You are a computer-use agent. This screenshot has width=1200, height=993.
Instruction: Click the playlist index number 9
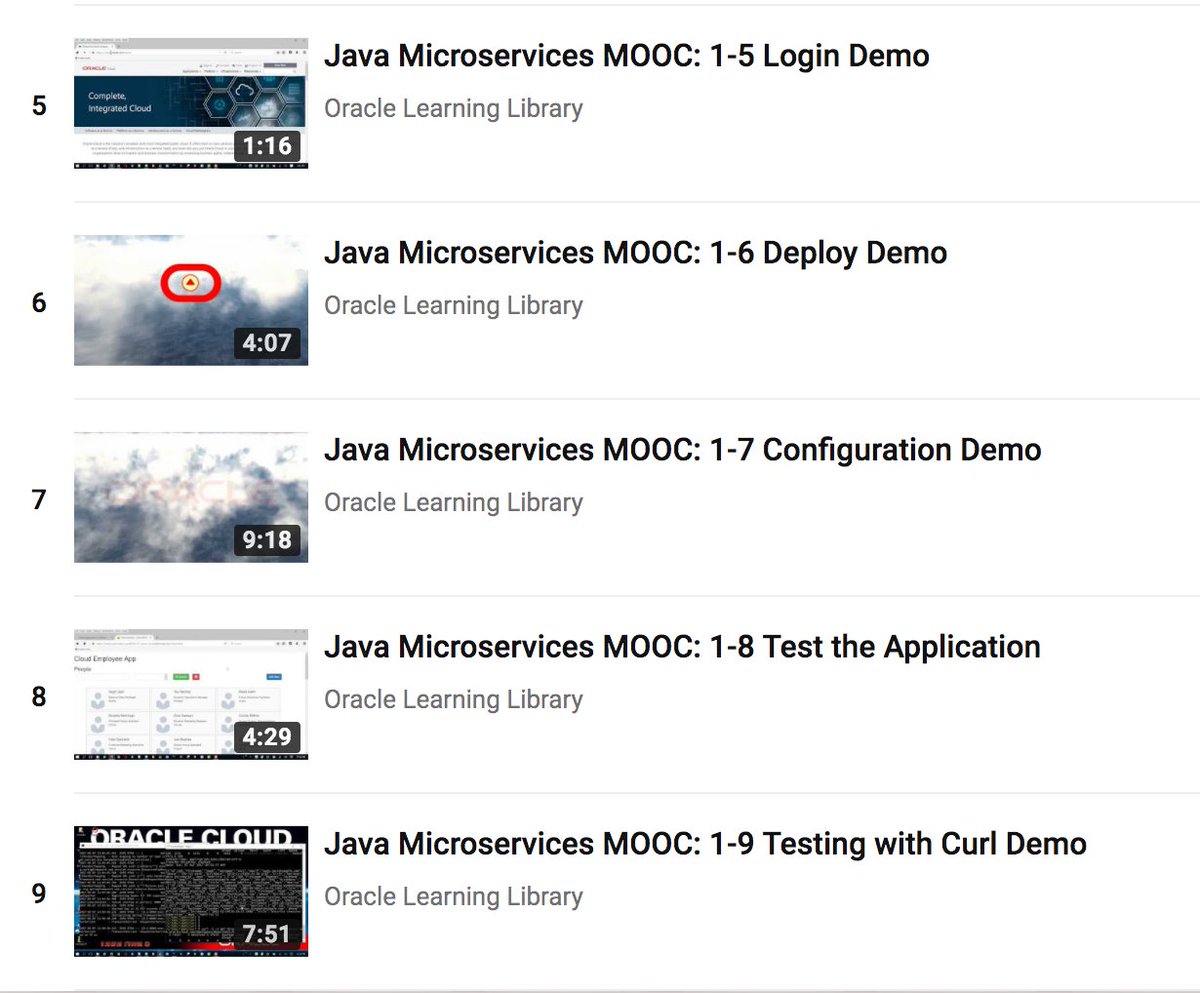pos(40,896)
